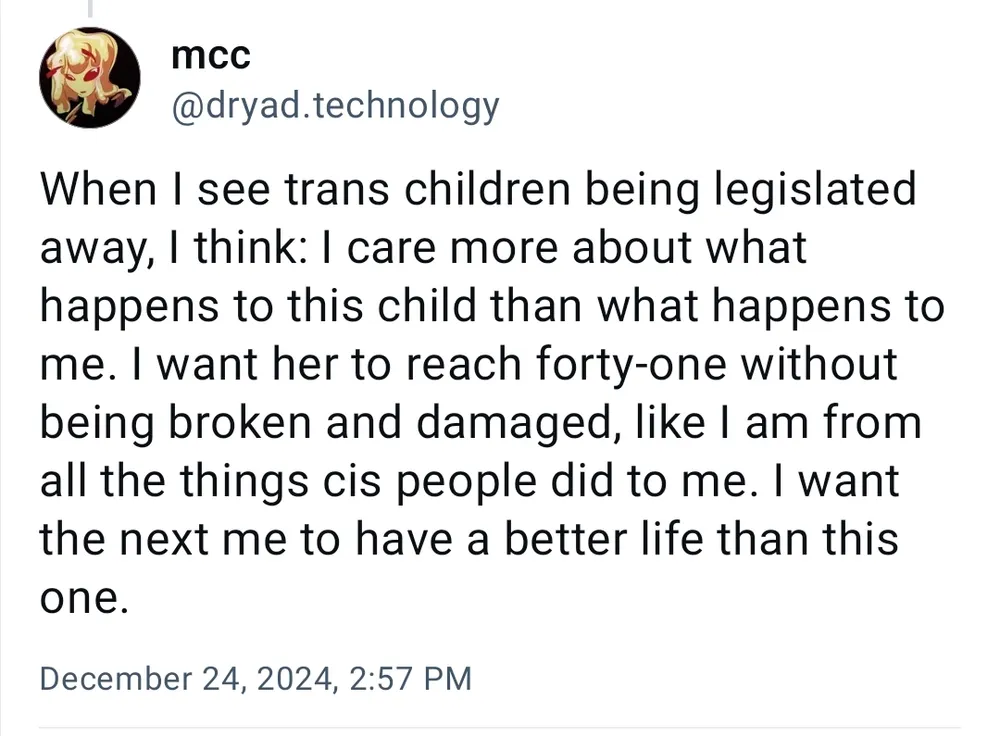Click the 2:57 PM time text
Viewport: 1000px width, 736px height.
[411, 679]
